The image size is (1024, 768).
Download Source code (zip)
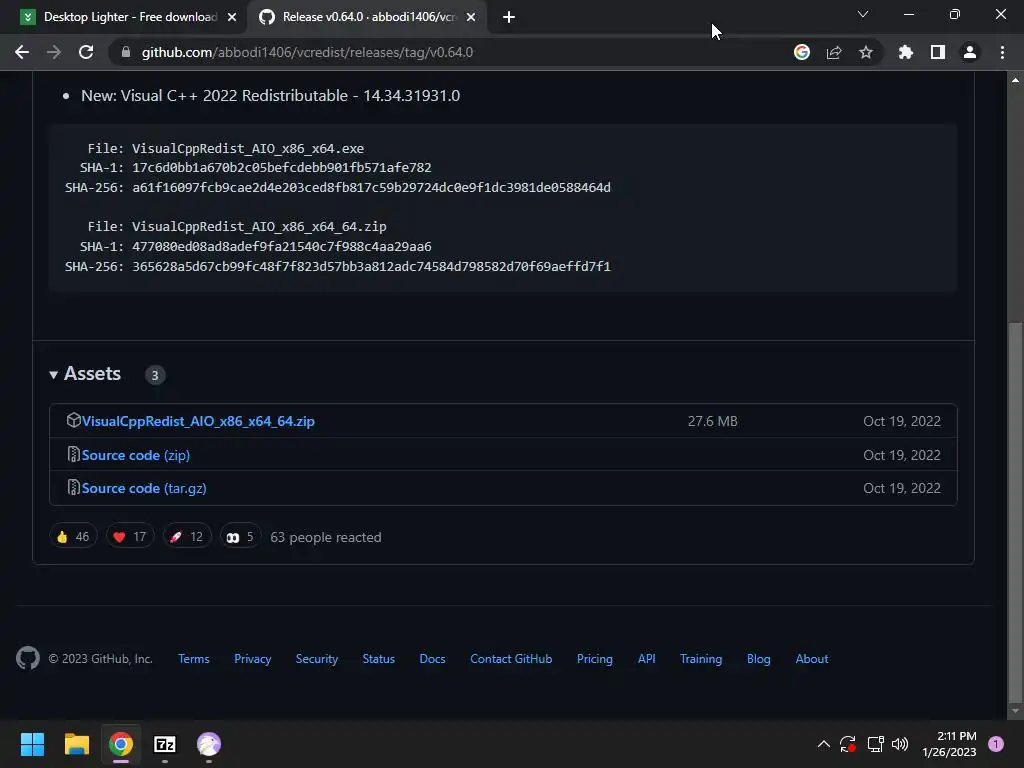(x=136, y=455)
